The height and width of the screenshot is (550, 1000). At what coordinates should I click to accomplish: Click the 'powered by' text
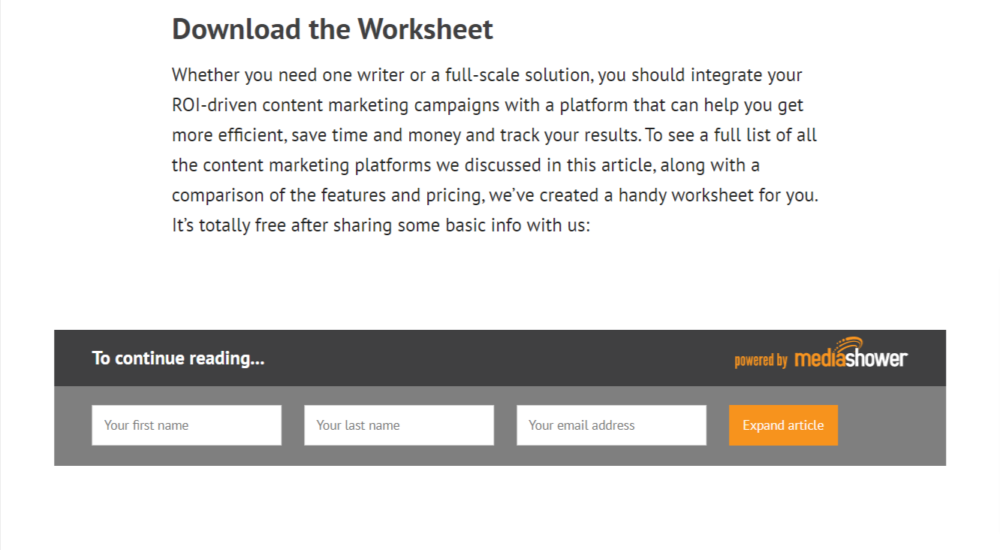coord(761,360)
